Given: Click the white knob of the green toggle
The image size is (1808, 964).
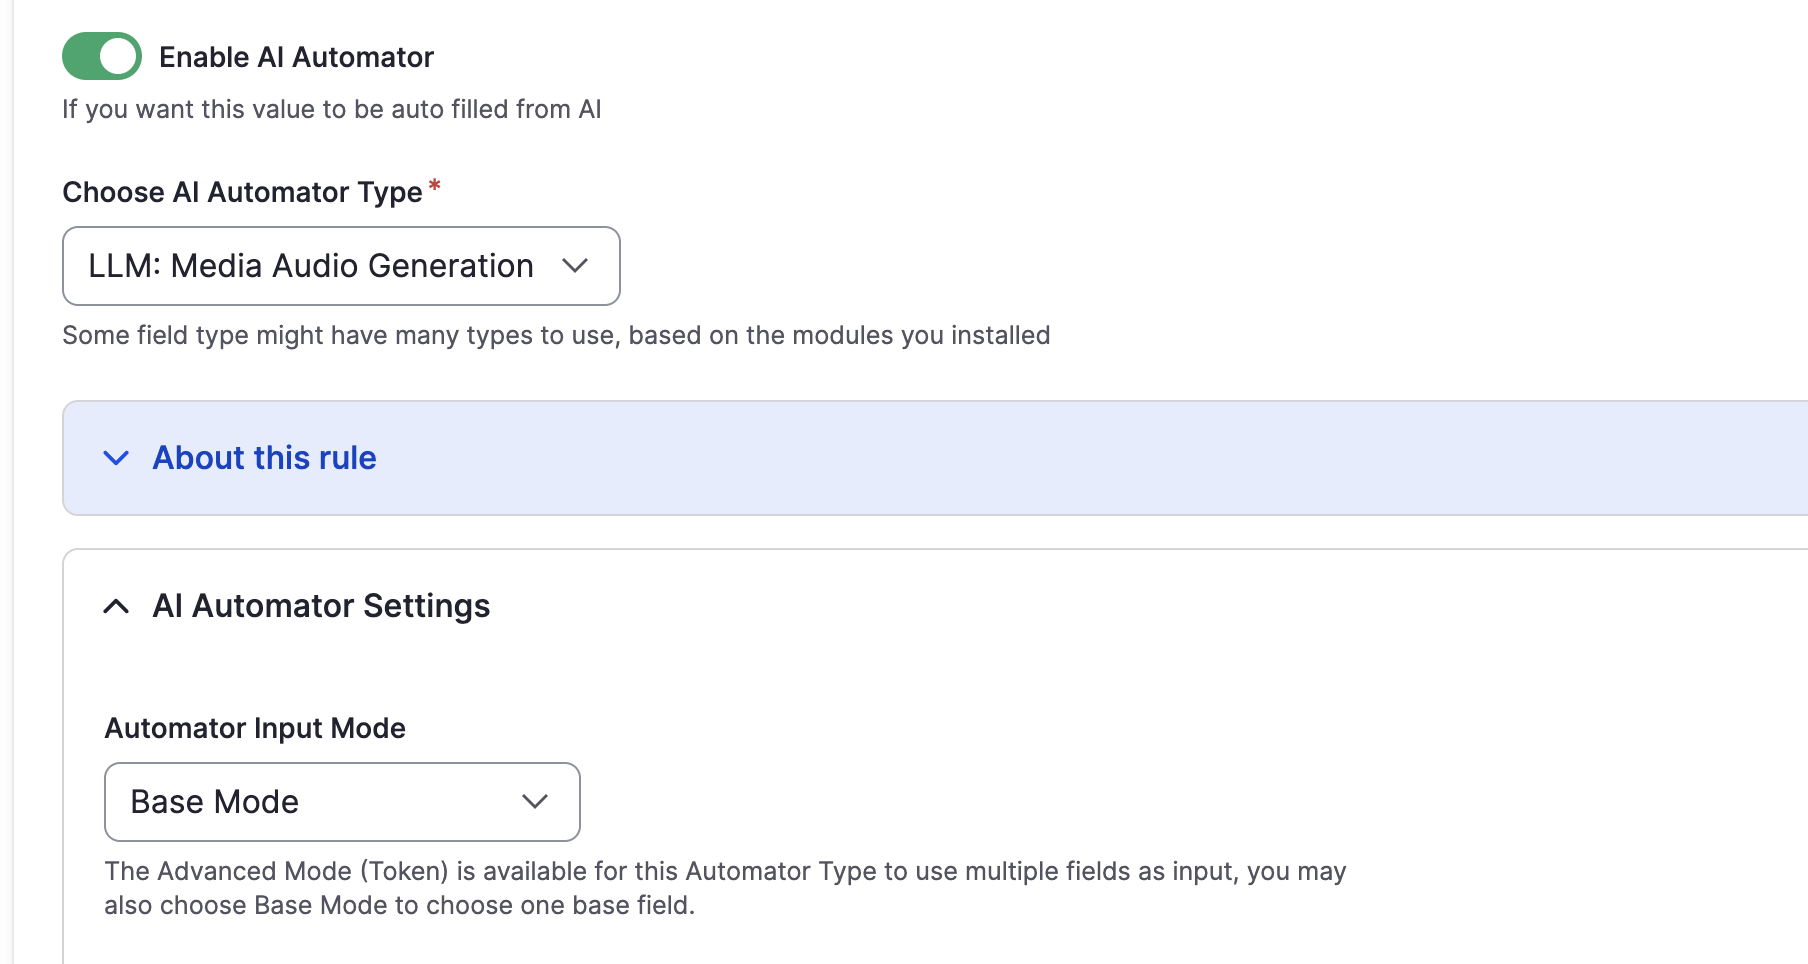Looking at the screenshot, I should (x=117, y=56).
